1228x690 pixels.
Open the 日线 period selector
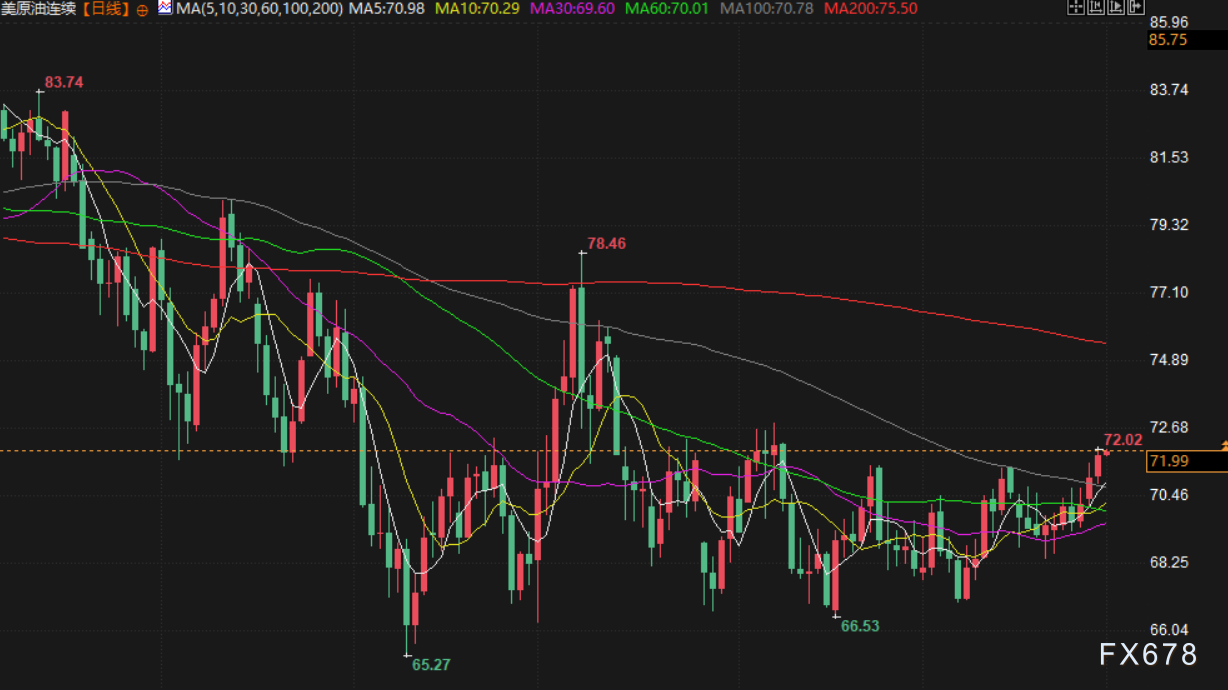(x=107, y=9)
